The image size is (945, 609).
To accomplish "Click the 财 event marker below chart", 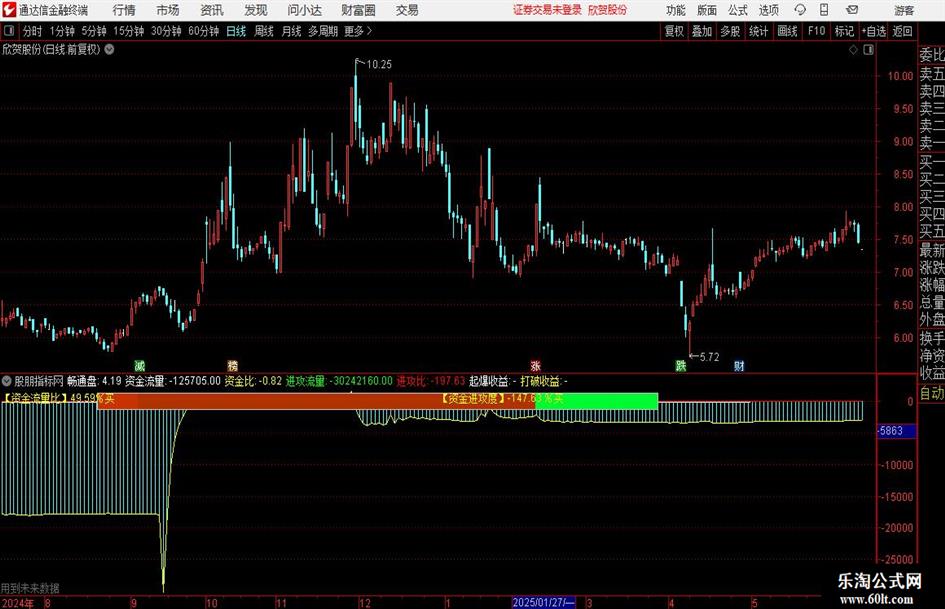I will click(739, 365).
